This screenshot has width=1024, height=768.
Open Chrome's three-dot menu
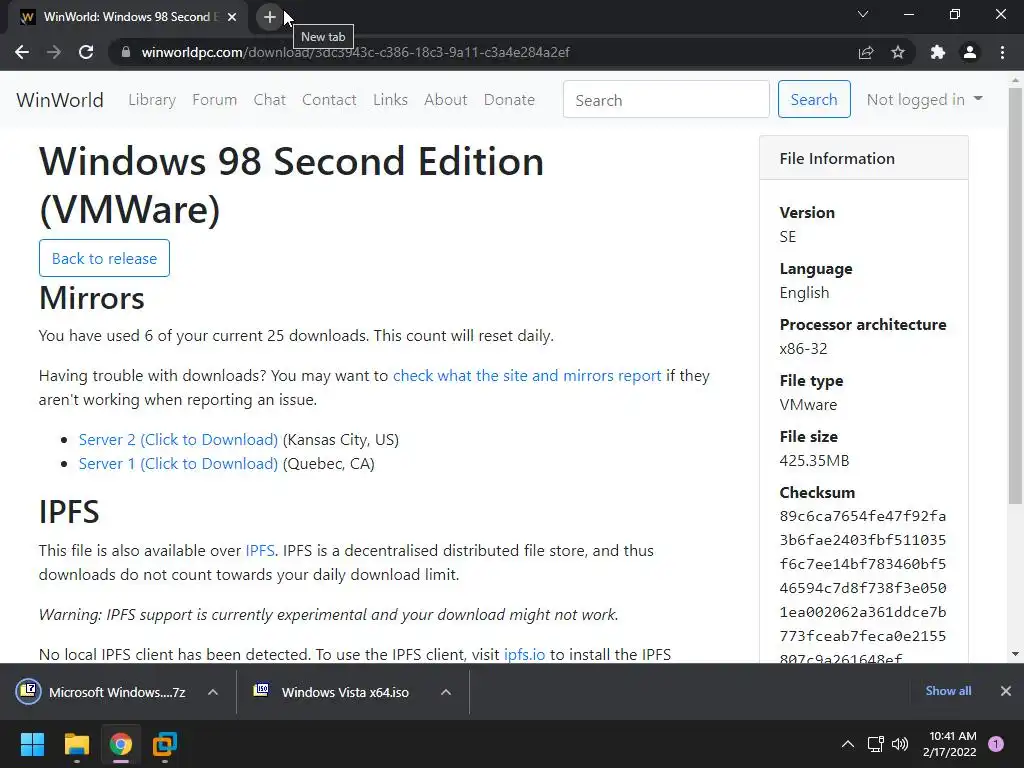tap(1002, 52)
